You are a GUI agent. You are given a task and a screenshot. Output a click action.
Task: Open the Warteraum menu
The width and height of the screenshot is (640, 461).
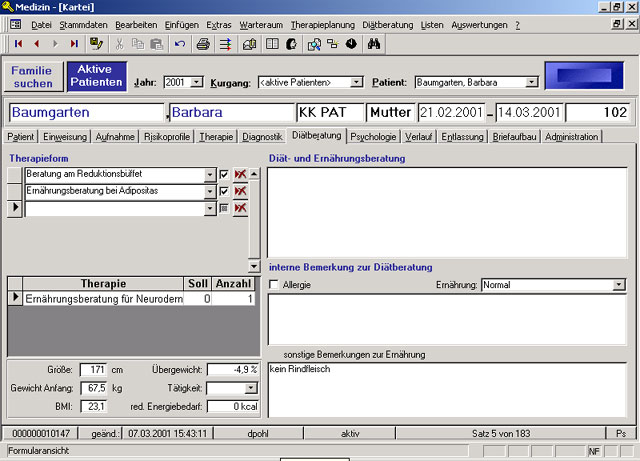pyautogui.click(x=261, y=25)
